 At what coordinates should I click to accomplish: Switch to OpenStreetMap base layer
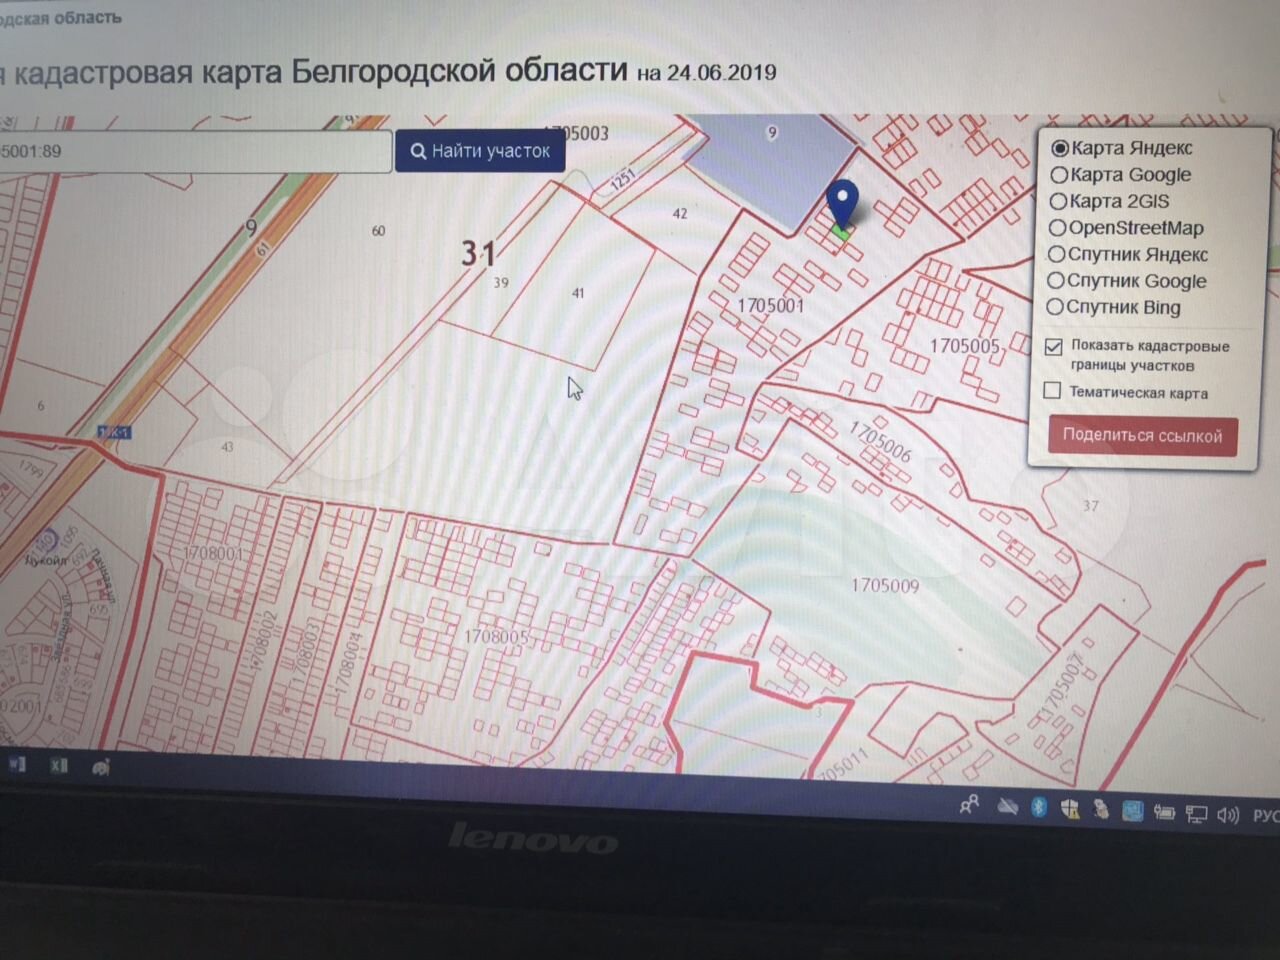click(x=1057, y=228)
